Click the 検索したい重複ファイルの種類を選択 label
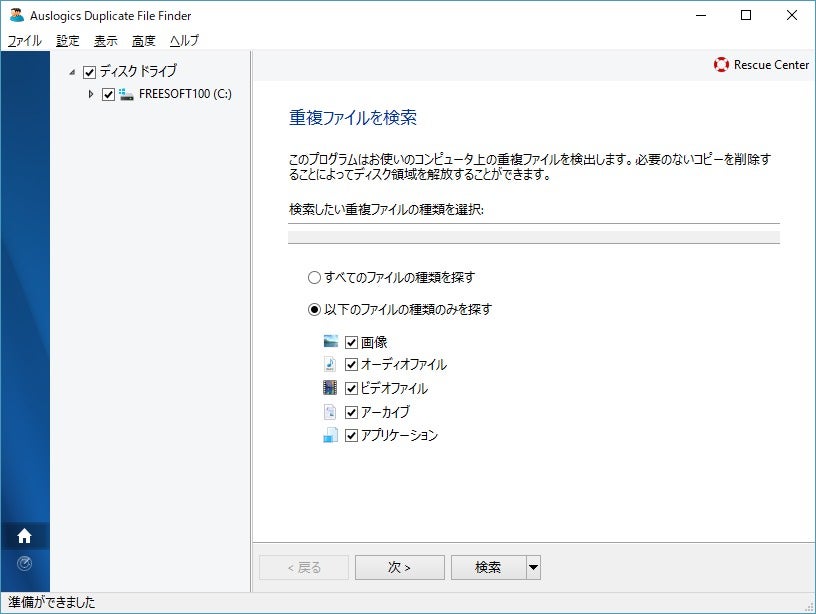Image resolution: width=816 pixels, height=614 pixels. click(386, 209)
